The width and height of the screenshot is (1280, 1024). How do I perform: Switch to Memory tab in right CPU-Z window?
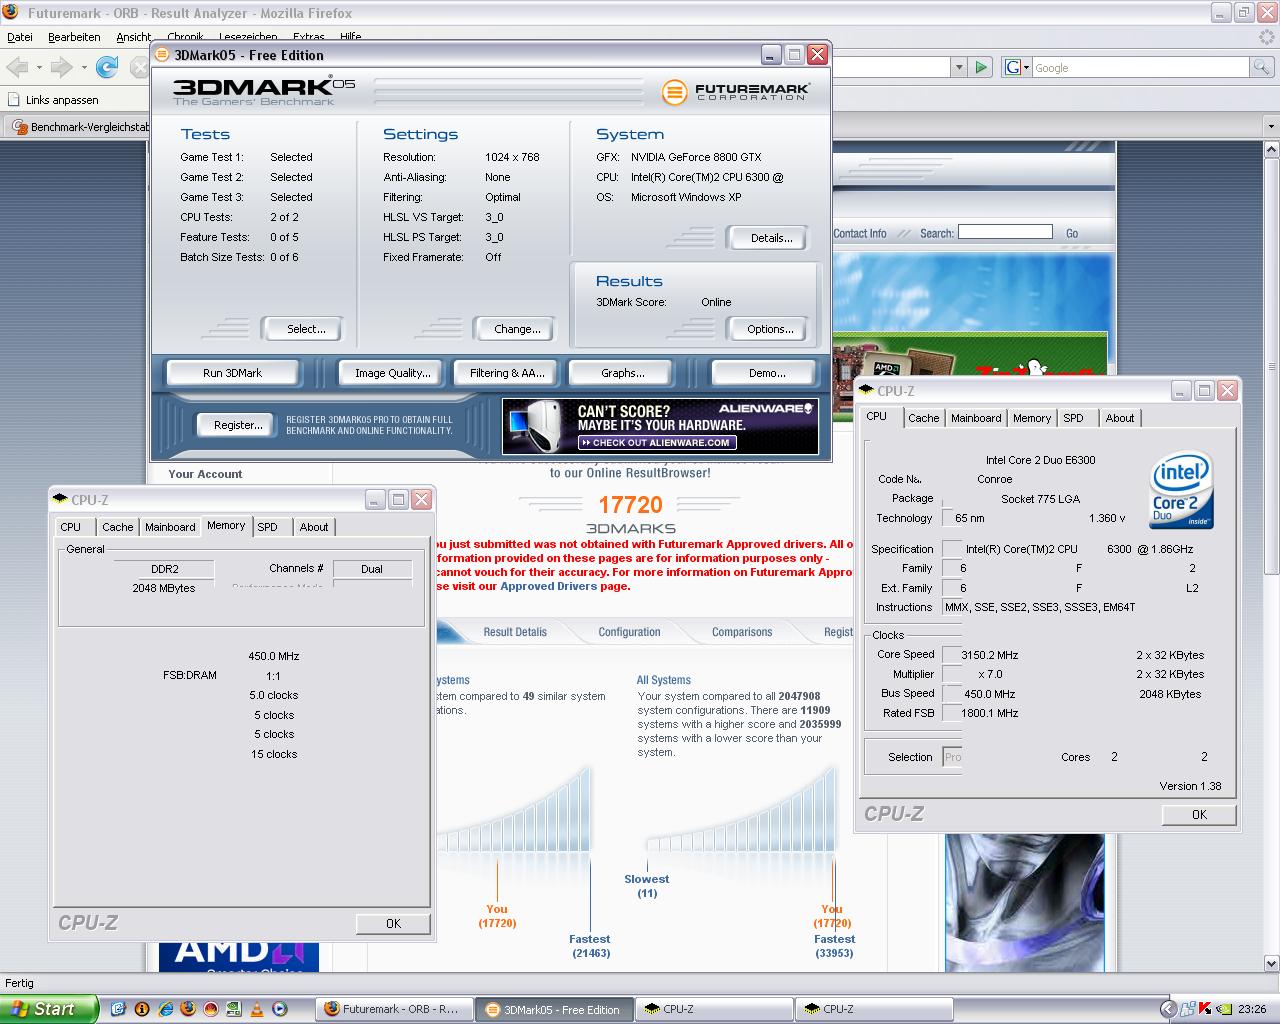click(x=1032, y=418)
